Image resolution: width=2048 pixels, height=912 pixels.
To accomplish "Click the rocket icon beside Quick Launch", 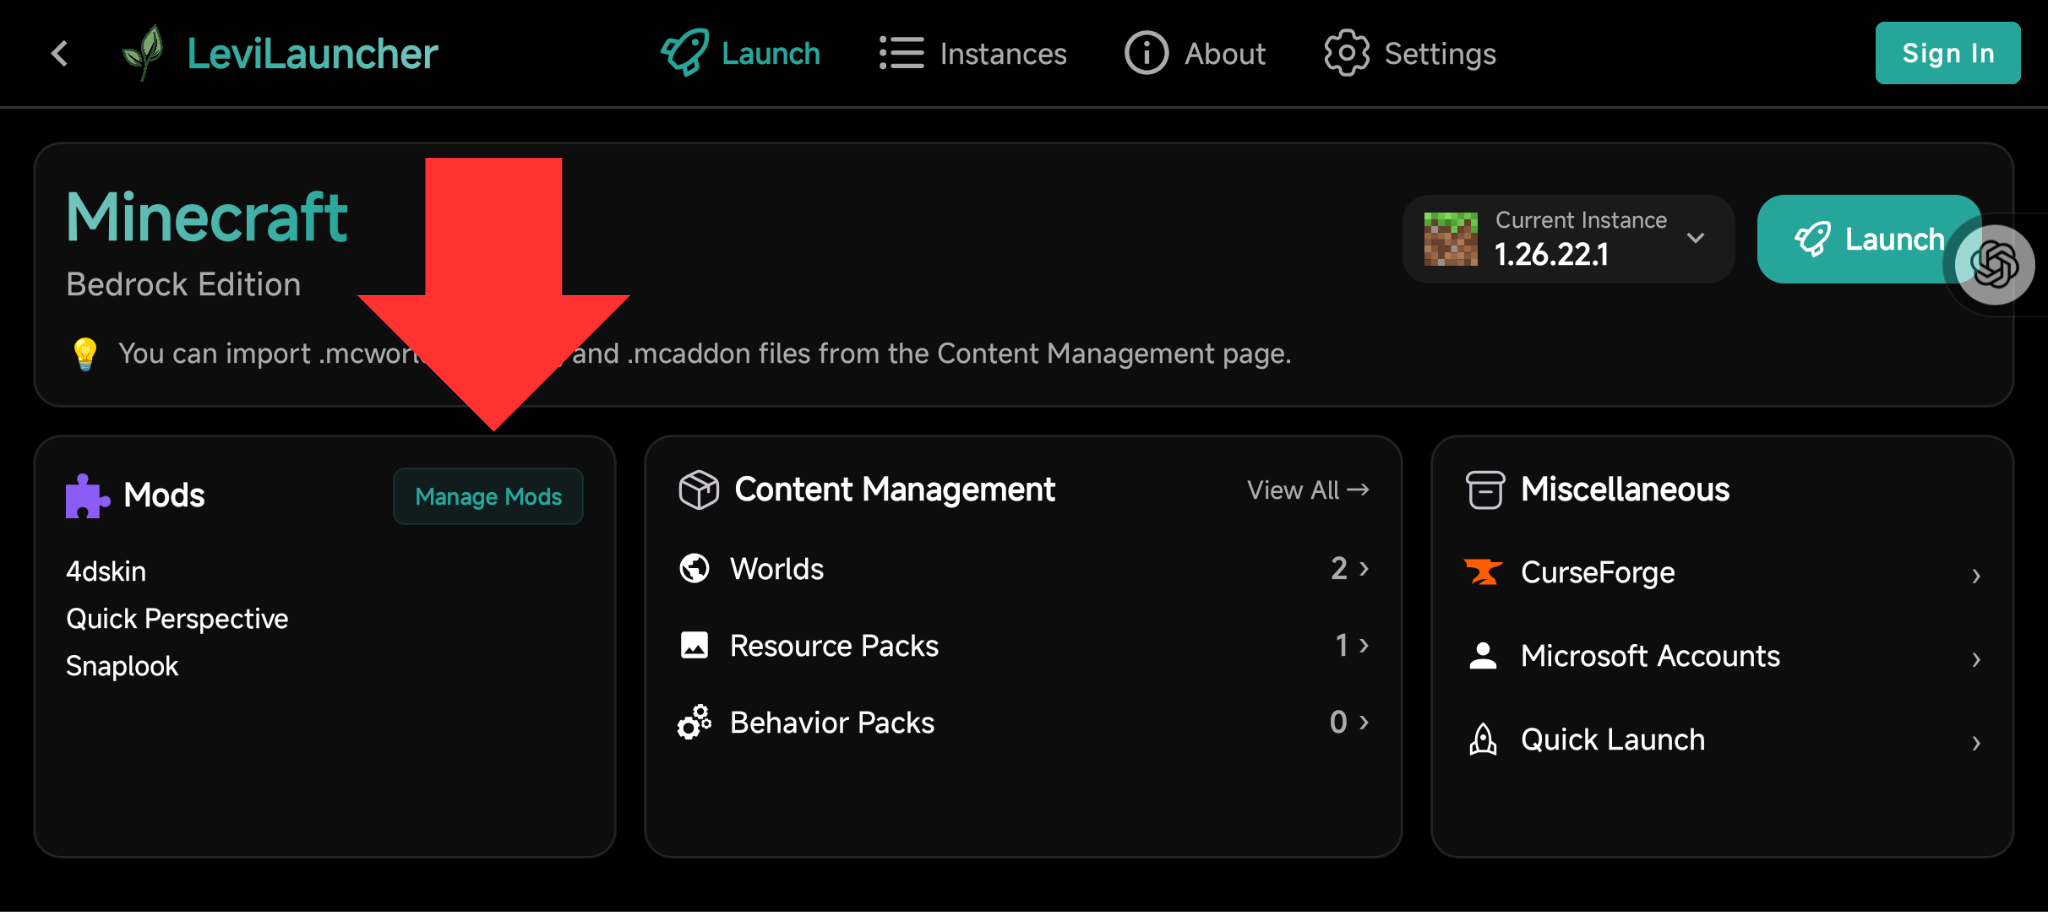I will coord(1483,739).
